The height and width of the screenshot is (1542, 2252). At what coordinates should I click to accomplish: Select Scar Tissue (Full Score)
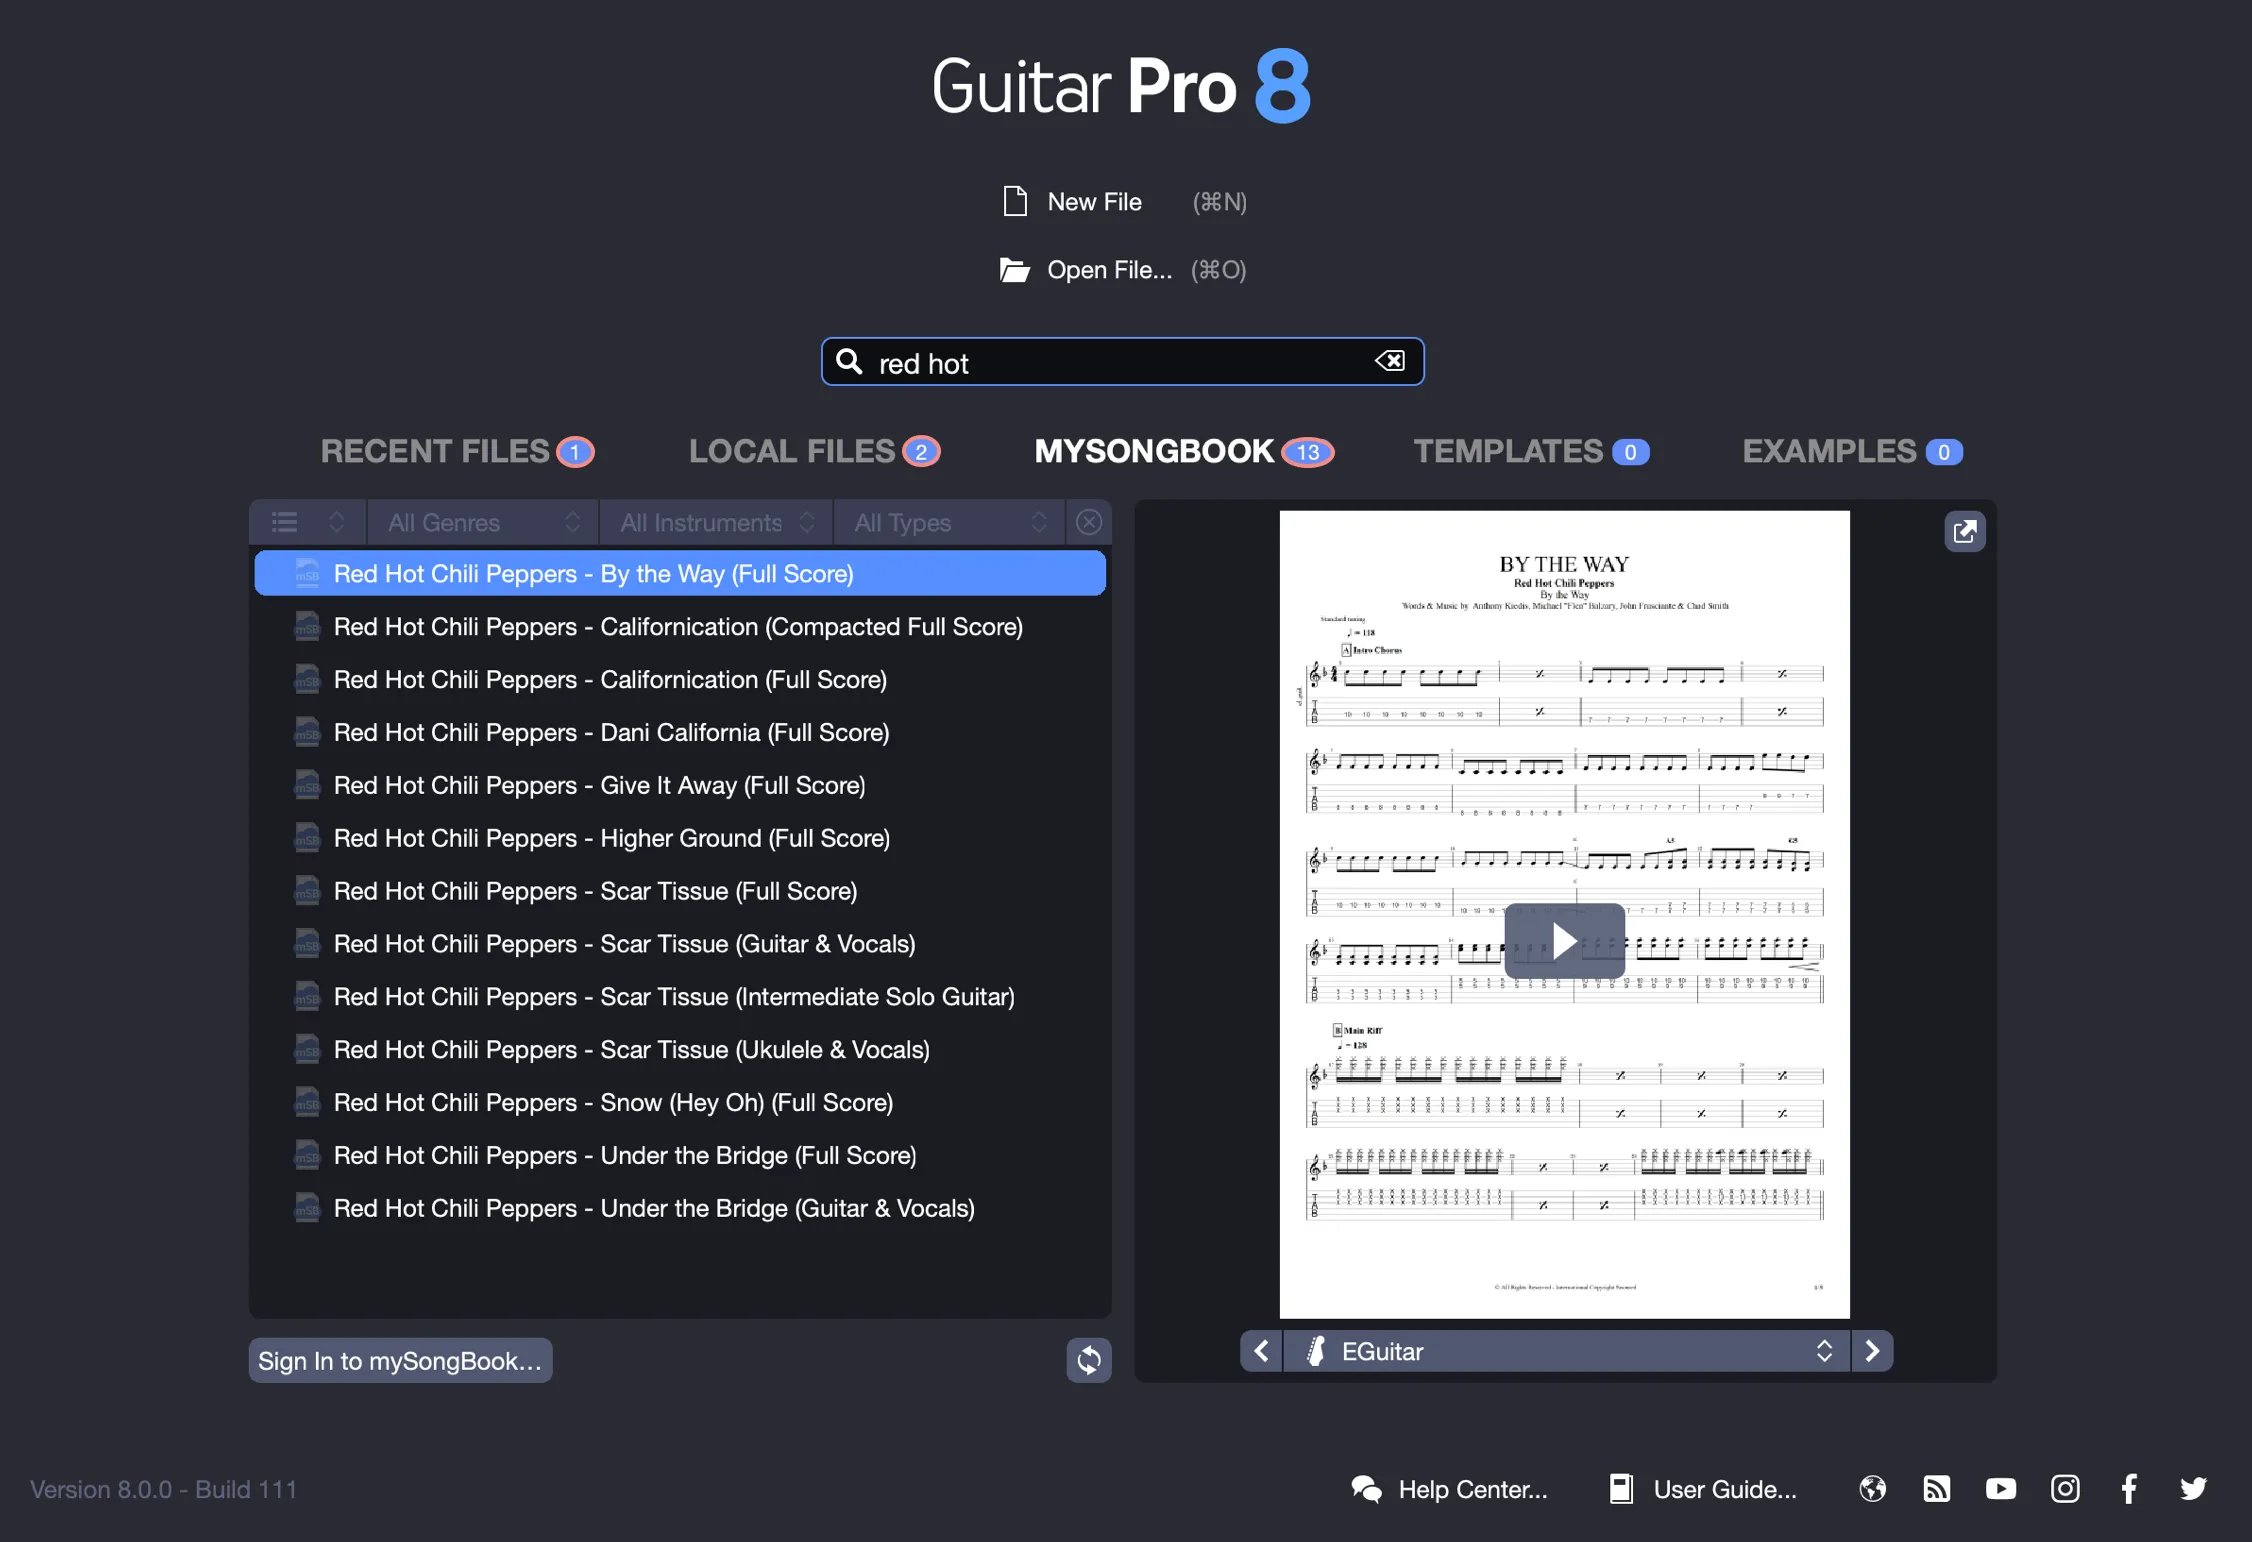(x=680, y=892)
